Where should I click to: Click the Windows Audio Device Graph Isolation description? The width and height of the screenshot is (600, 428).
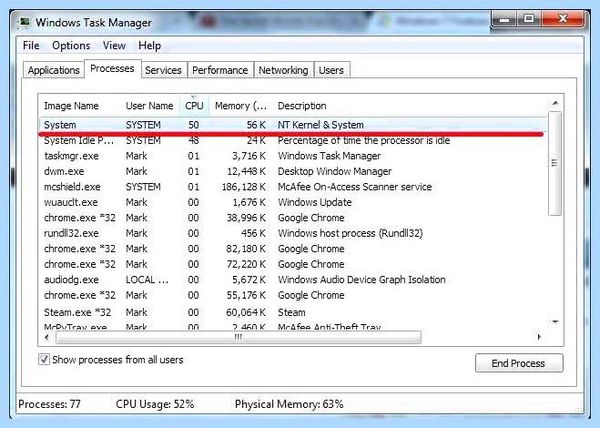[x=362, y=280]
